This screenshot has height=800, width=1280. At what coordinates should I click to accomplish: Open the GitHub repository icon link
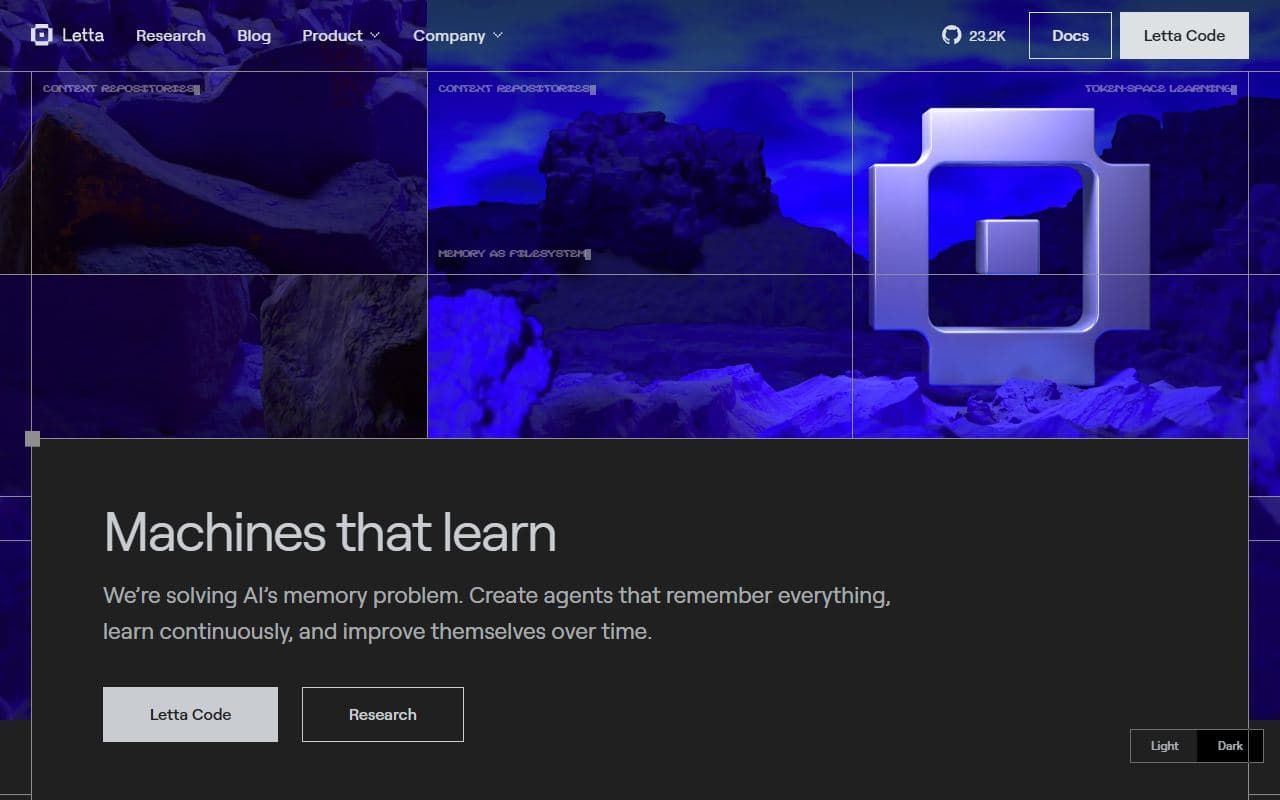(951, 35)
